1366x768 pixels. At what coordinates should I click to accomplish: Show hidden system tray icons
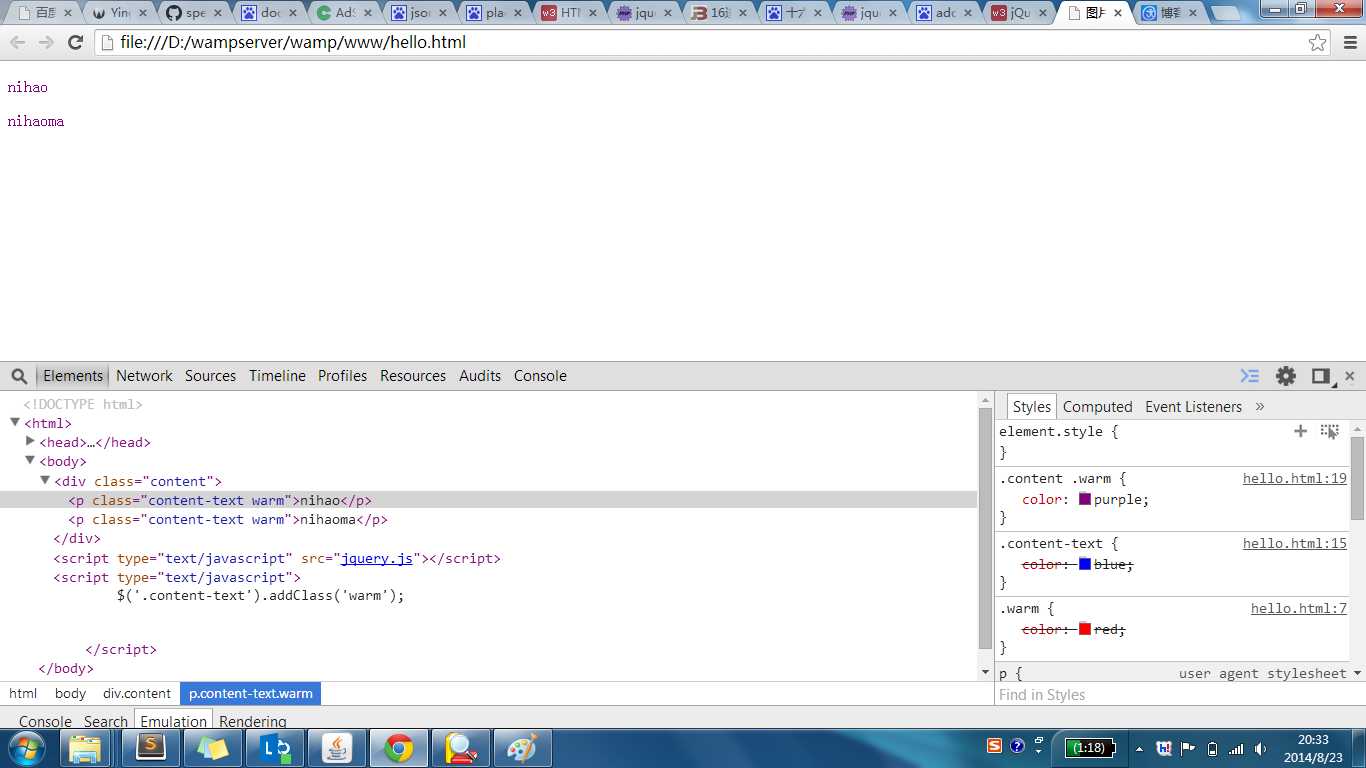(1139, 748)
